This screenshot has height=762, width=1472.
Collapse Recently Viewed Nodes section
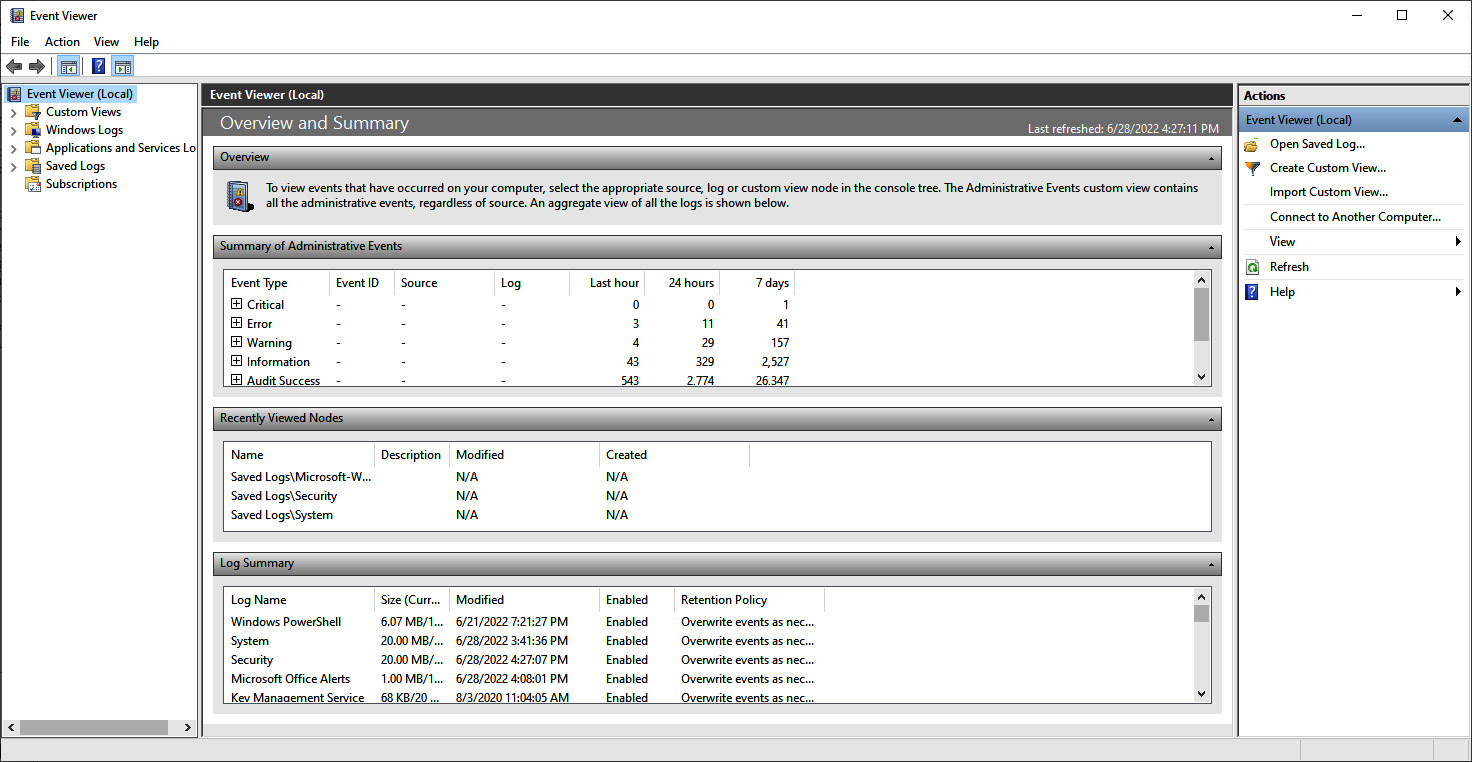(1212, 419)
